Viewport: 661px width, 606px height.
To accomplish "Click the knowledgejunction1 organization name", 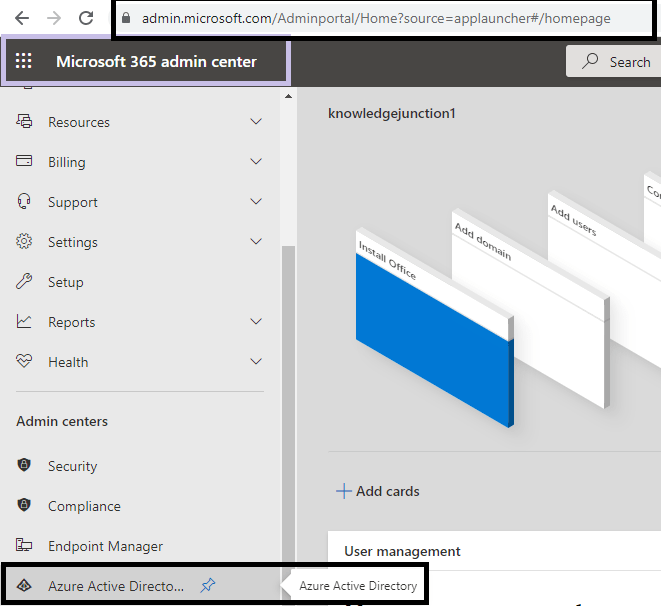I will pos(392,113).
